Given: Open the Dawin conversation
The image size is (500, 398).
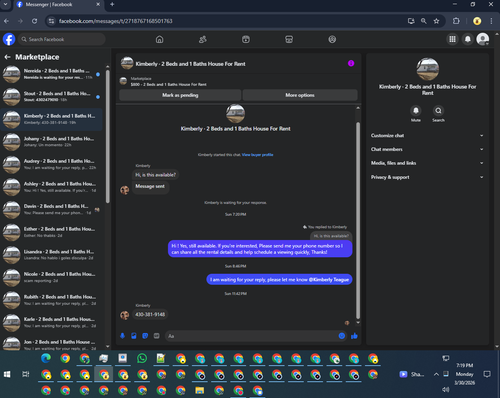Looking at the screenshot, I should pyautogui.click(x=52, y=209).
